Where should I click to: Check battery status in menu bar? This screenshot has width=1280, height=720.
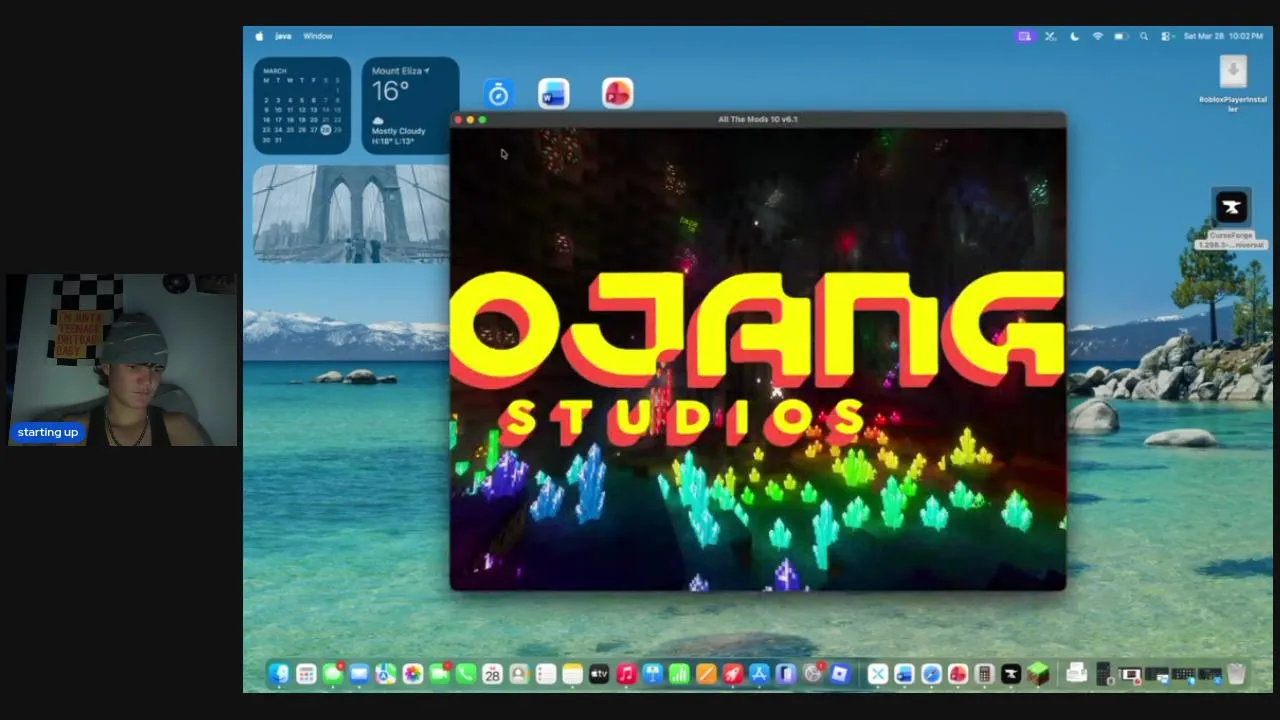[x=1121, y=36]
